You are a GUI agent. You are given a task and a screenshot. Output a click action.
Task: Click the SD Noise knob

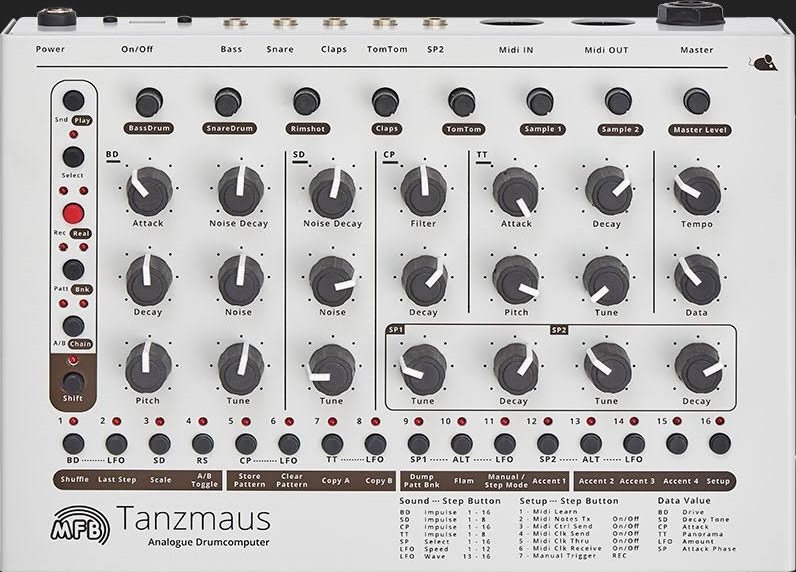[x=331, y=281]
